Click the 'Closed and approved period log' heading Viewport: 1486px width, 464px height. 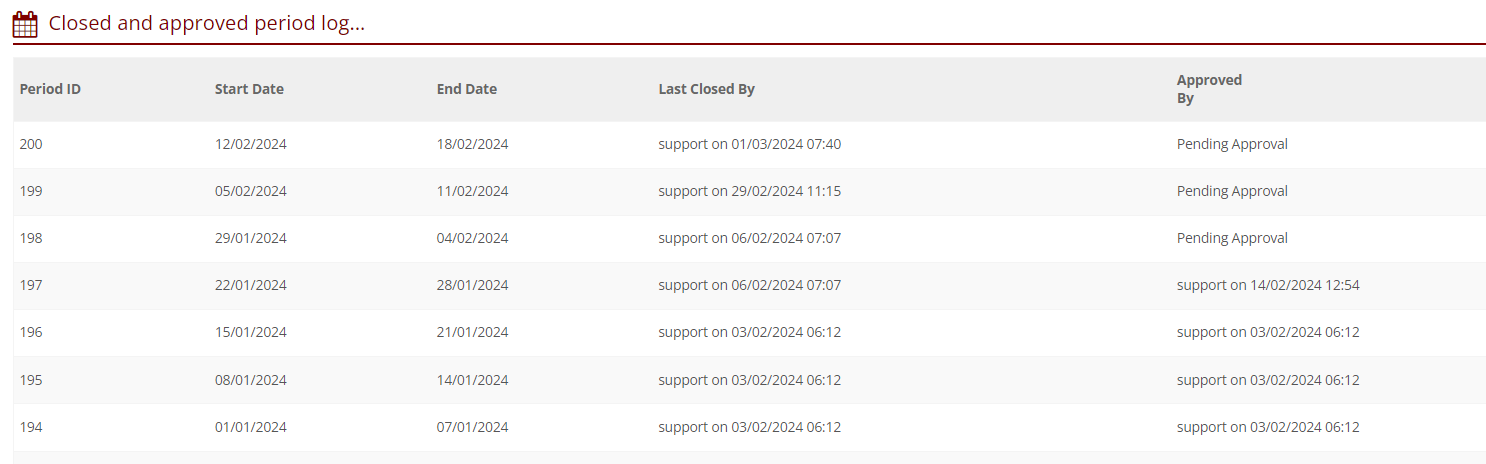coord(206,23)
